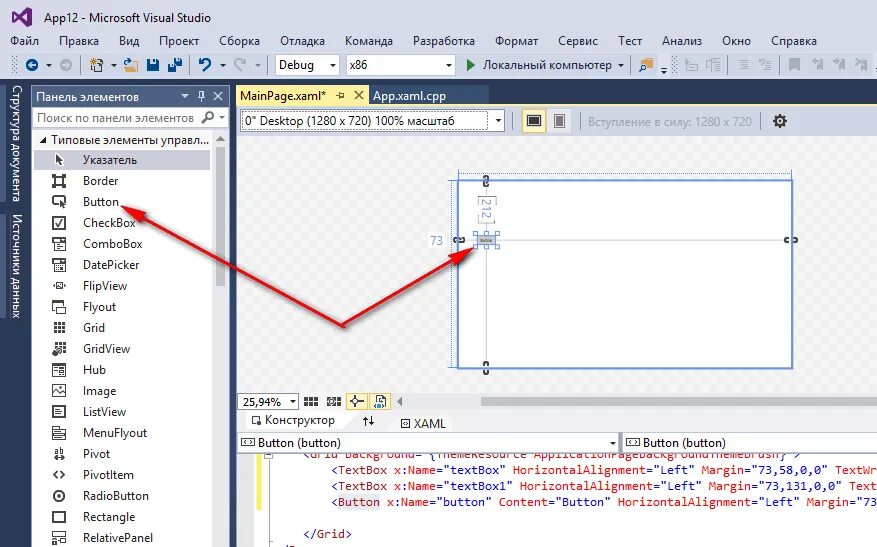The image size is (877, 547).
Task: Choose Grid control from the Toolbox
Action: (122, 328)
